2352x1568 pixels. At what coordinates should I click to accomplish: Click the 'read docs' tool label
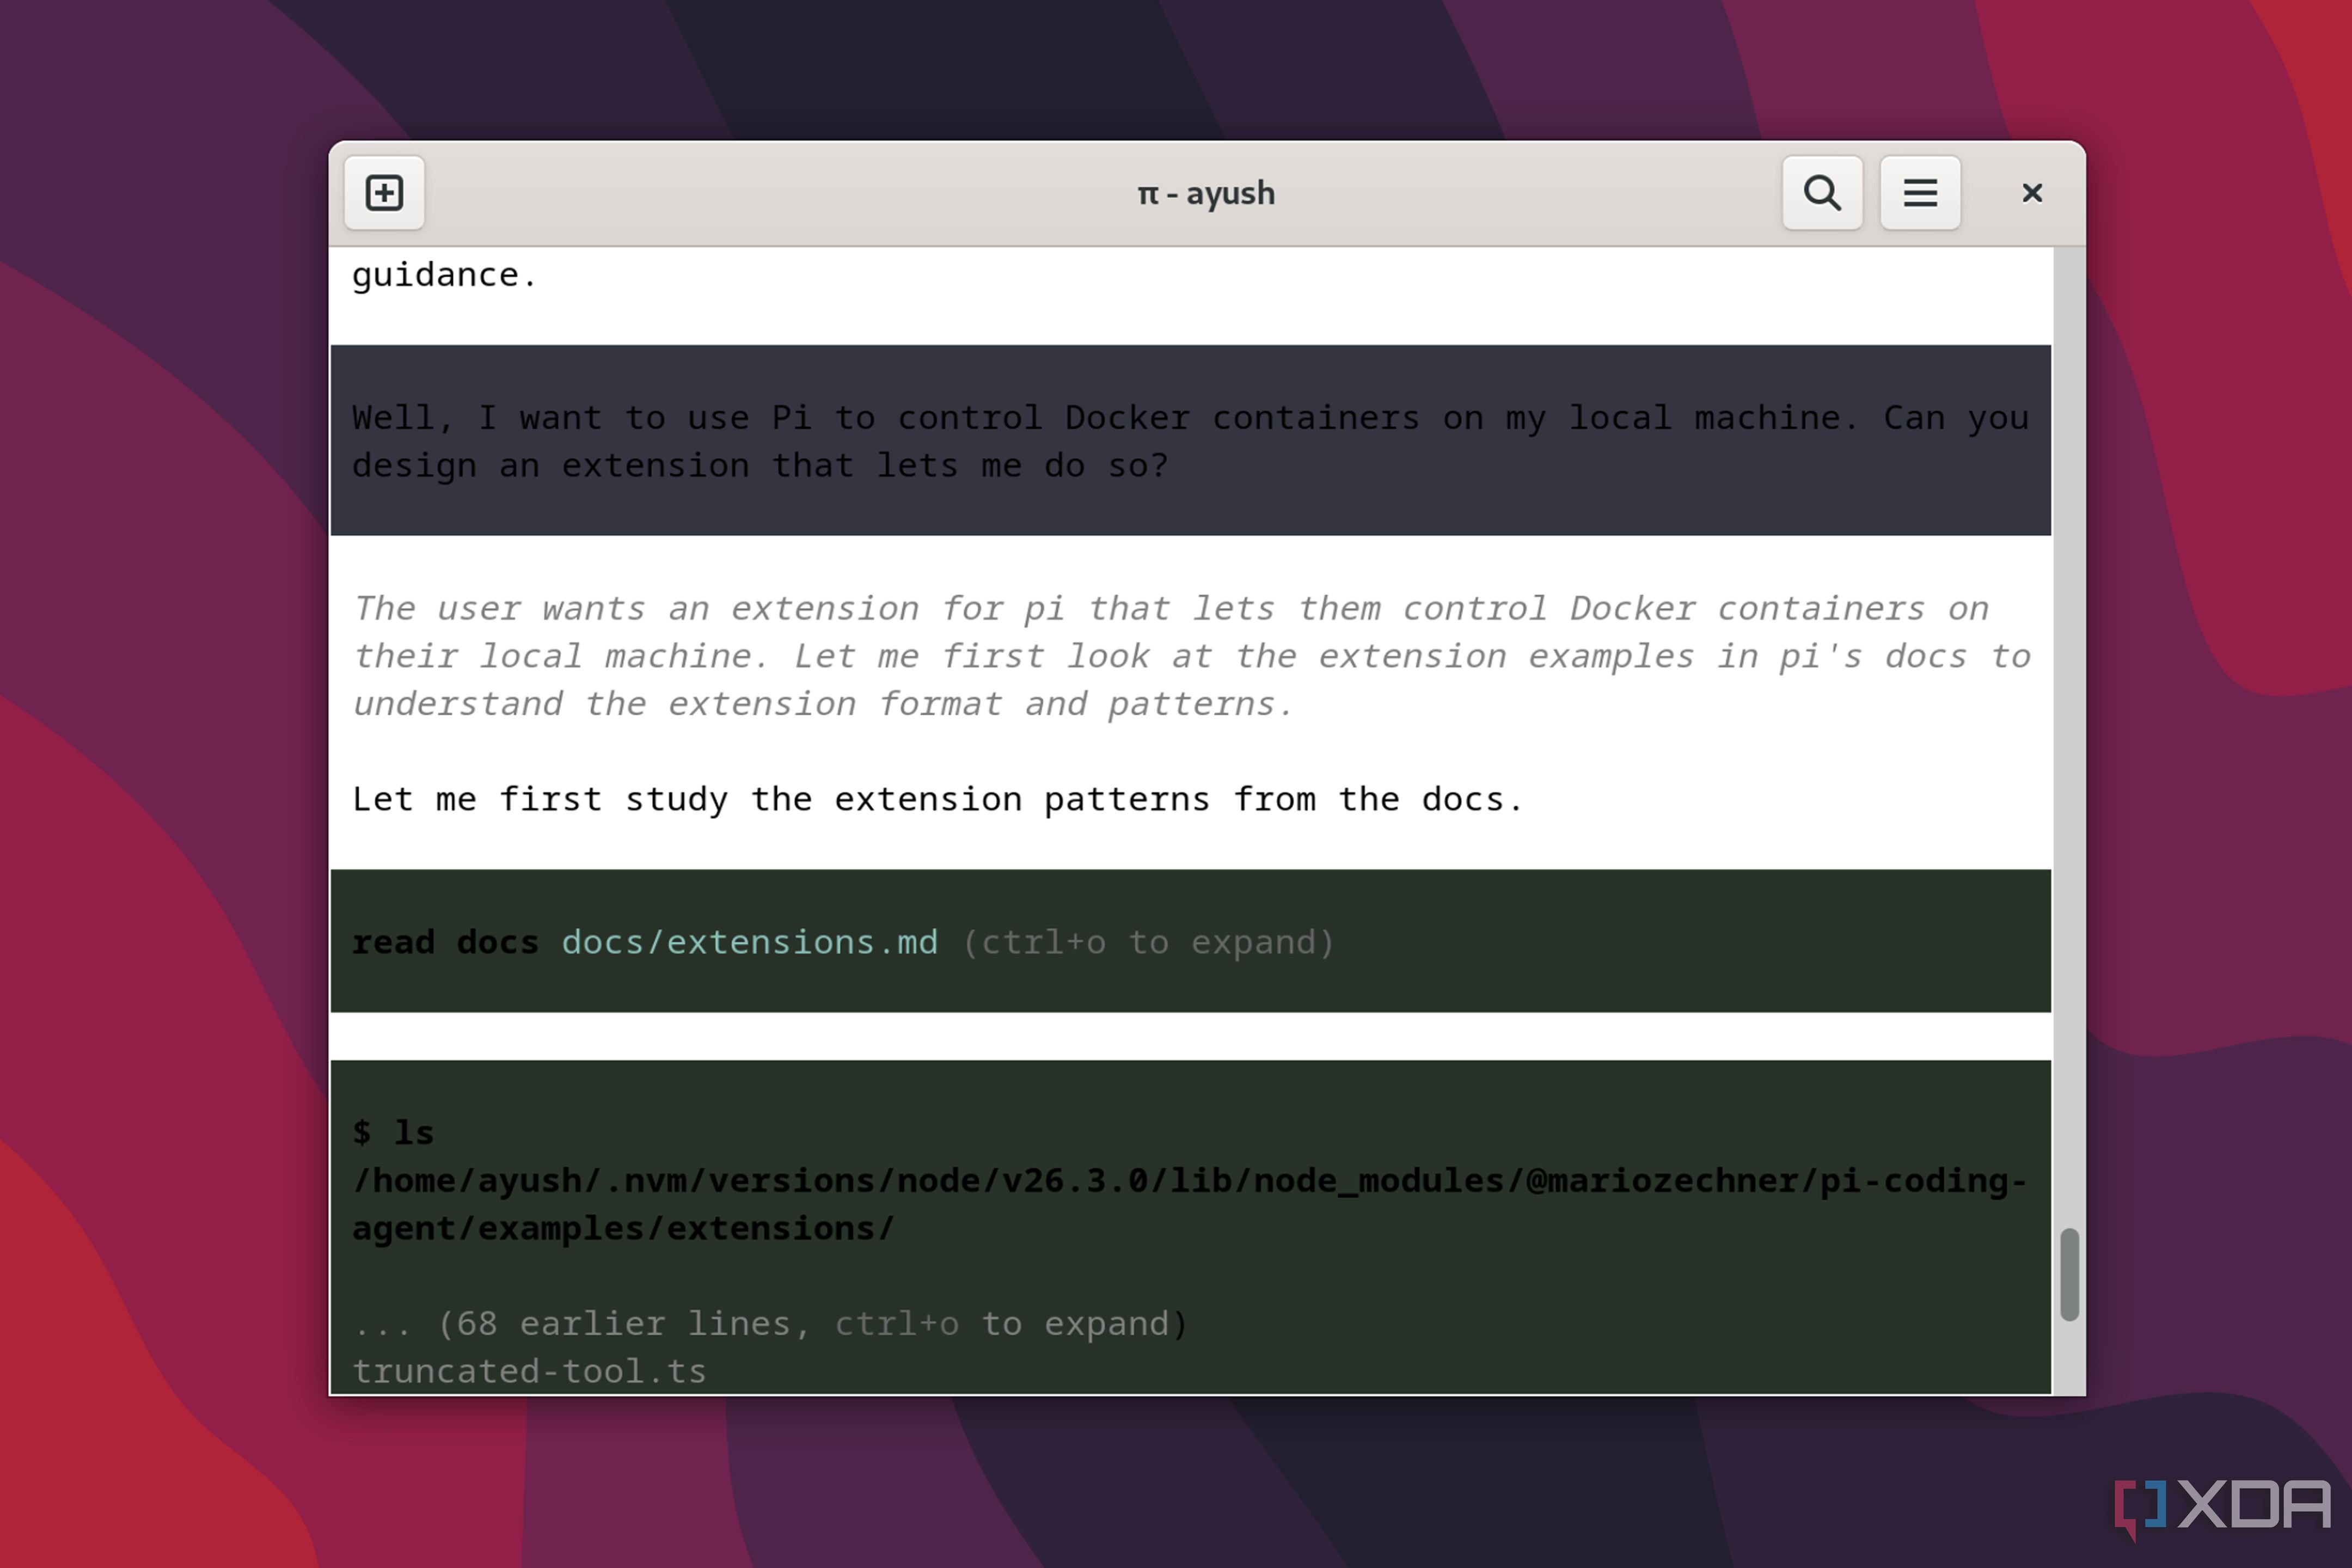[445, 942]
